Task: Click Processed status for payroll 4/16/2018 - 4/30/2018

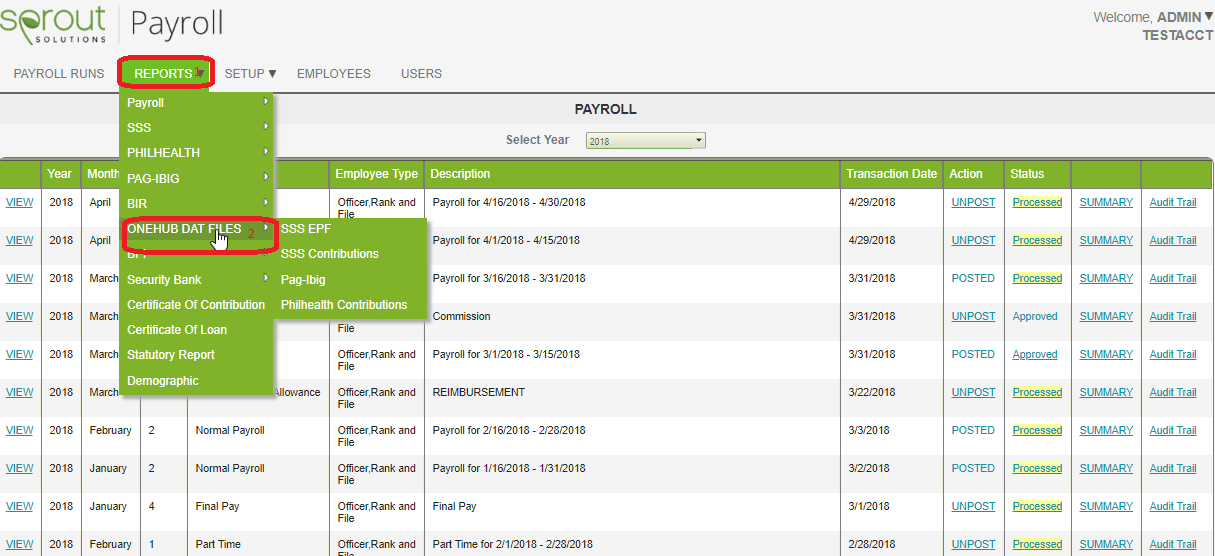Action: coord(1037,202)
